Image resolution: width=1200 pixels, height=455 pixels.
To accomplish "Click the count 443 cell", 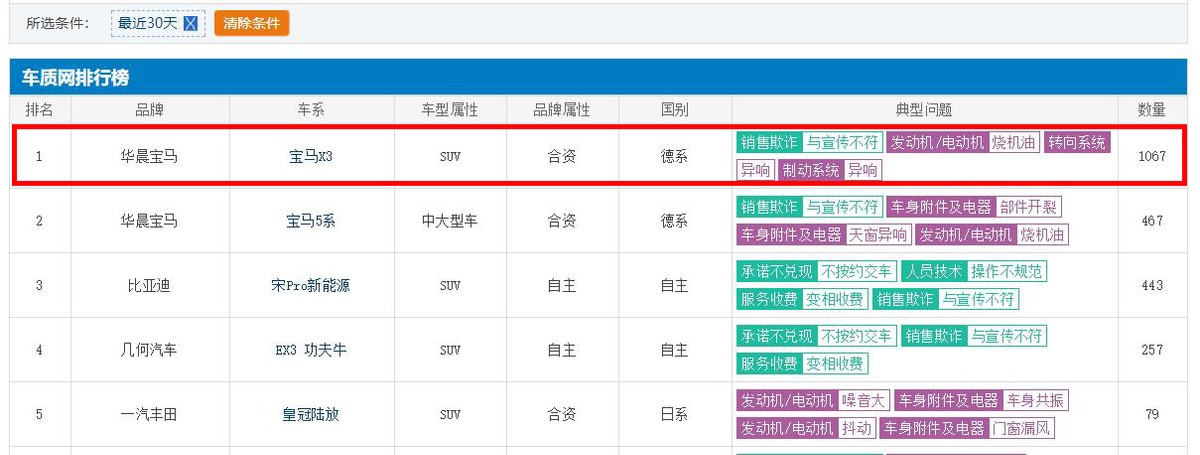I will coord(1152,286).
